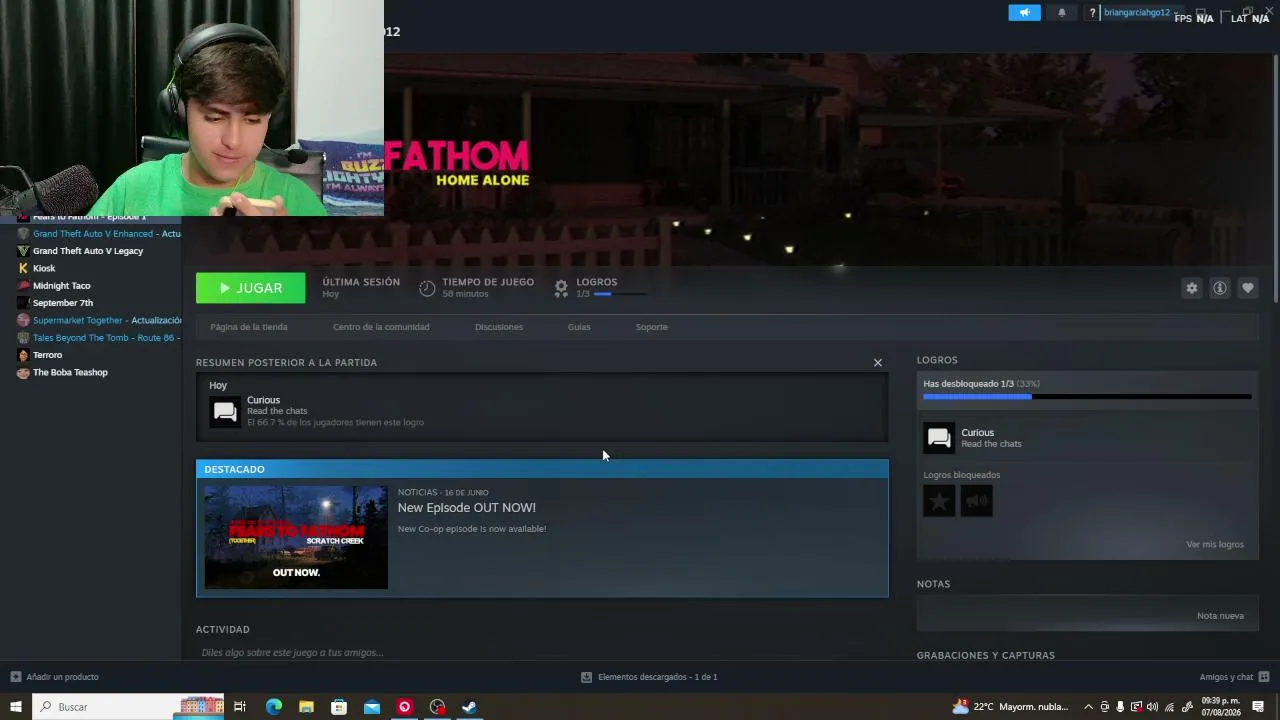1280x720 pixels.
Task: Close the post-game summary panel
Action: (878, 362)
